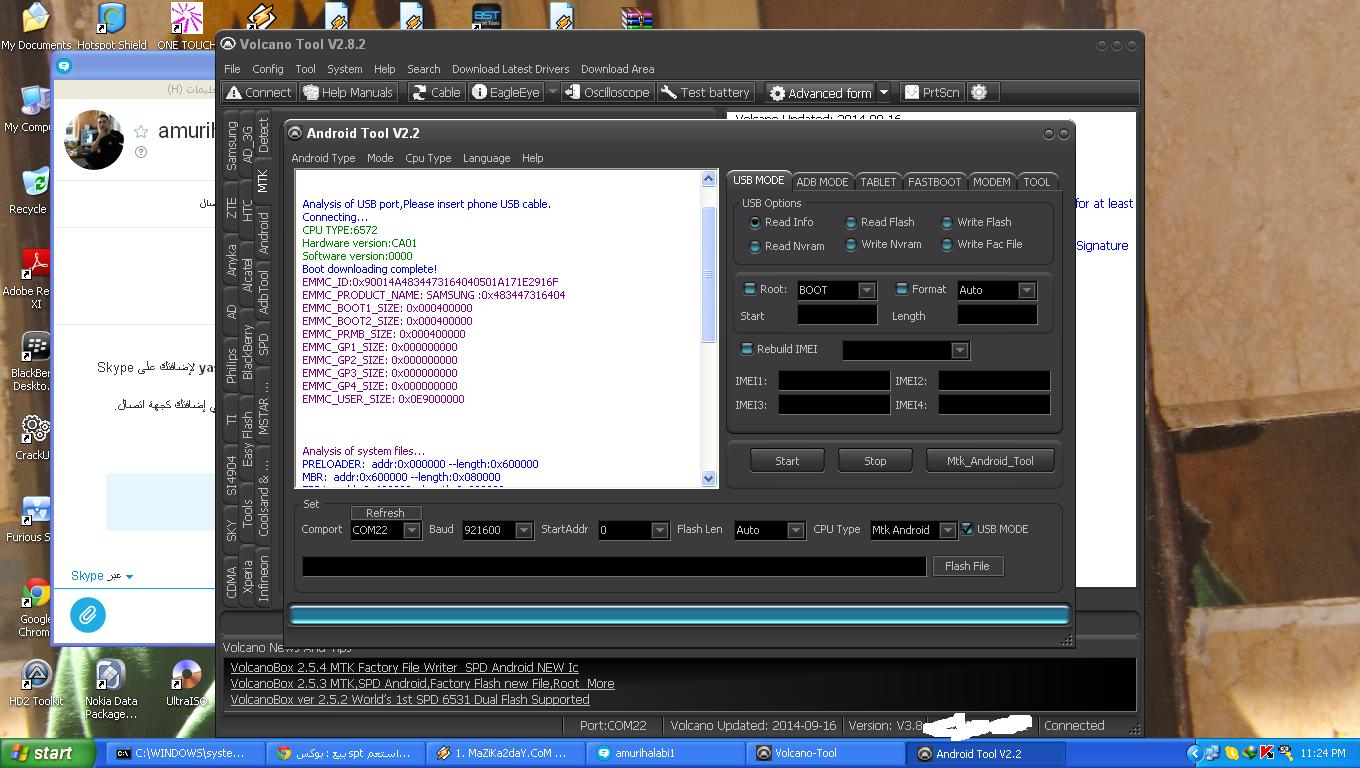The height and width of the screenshot is (768, 1360).
Task: Open the Advanced form button
Action: pos(821,92)
